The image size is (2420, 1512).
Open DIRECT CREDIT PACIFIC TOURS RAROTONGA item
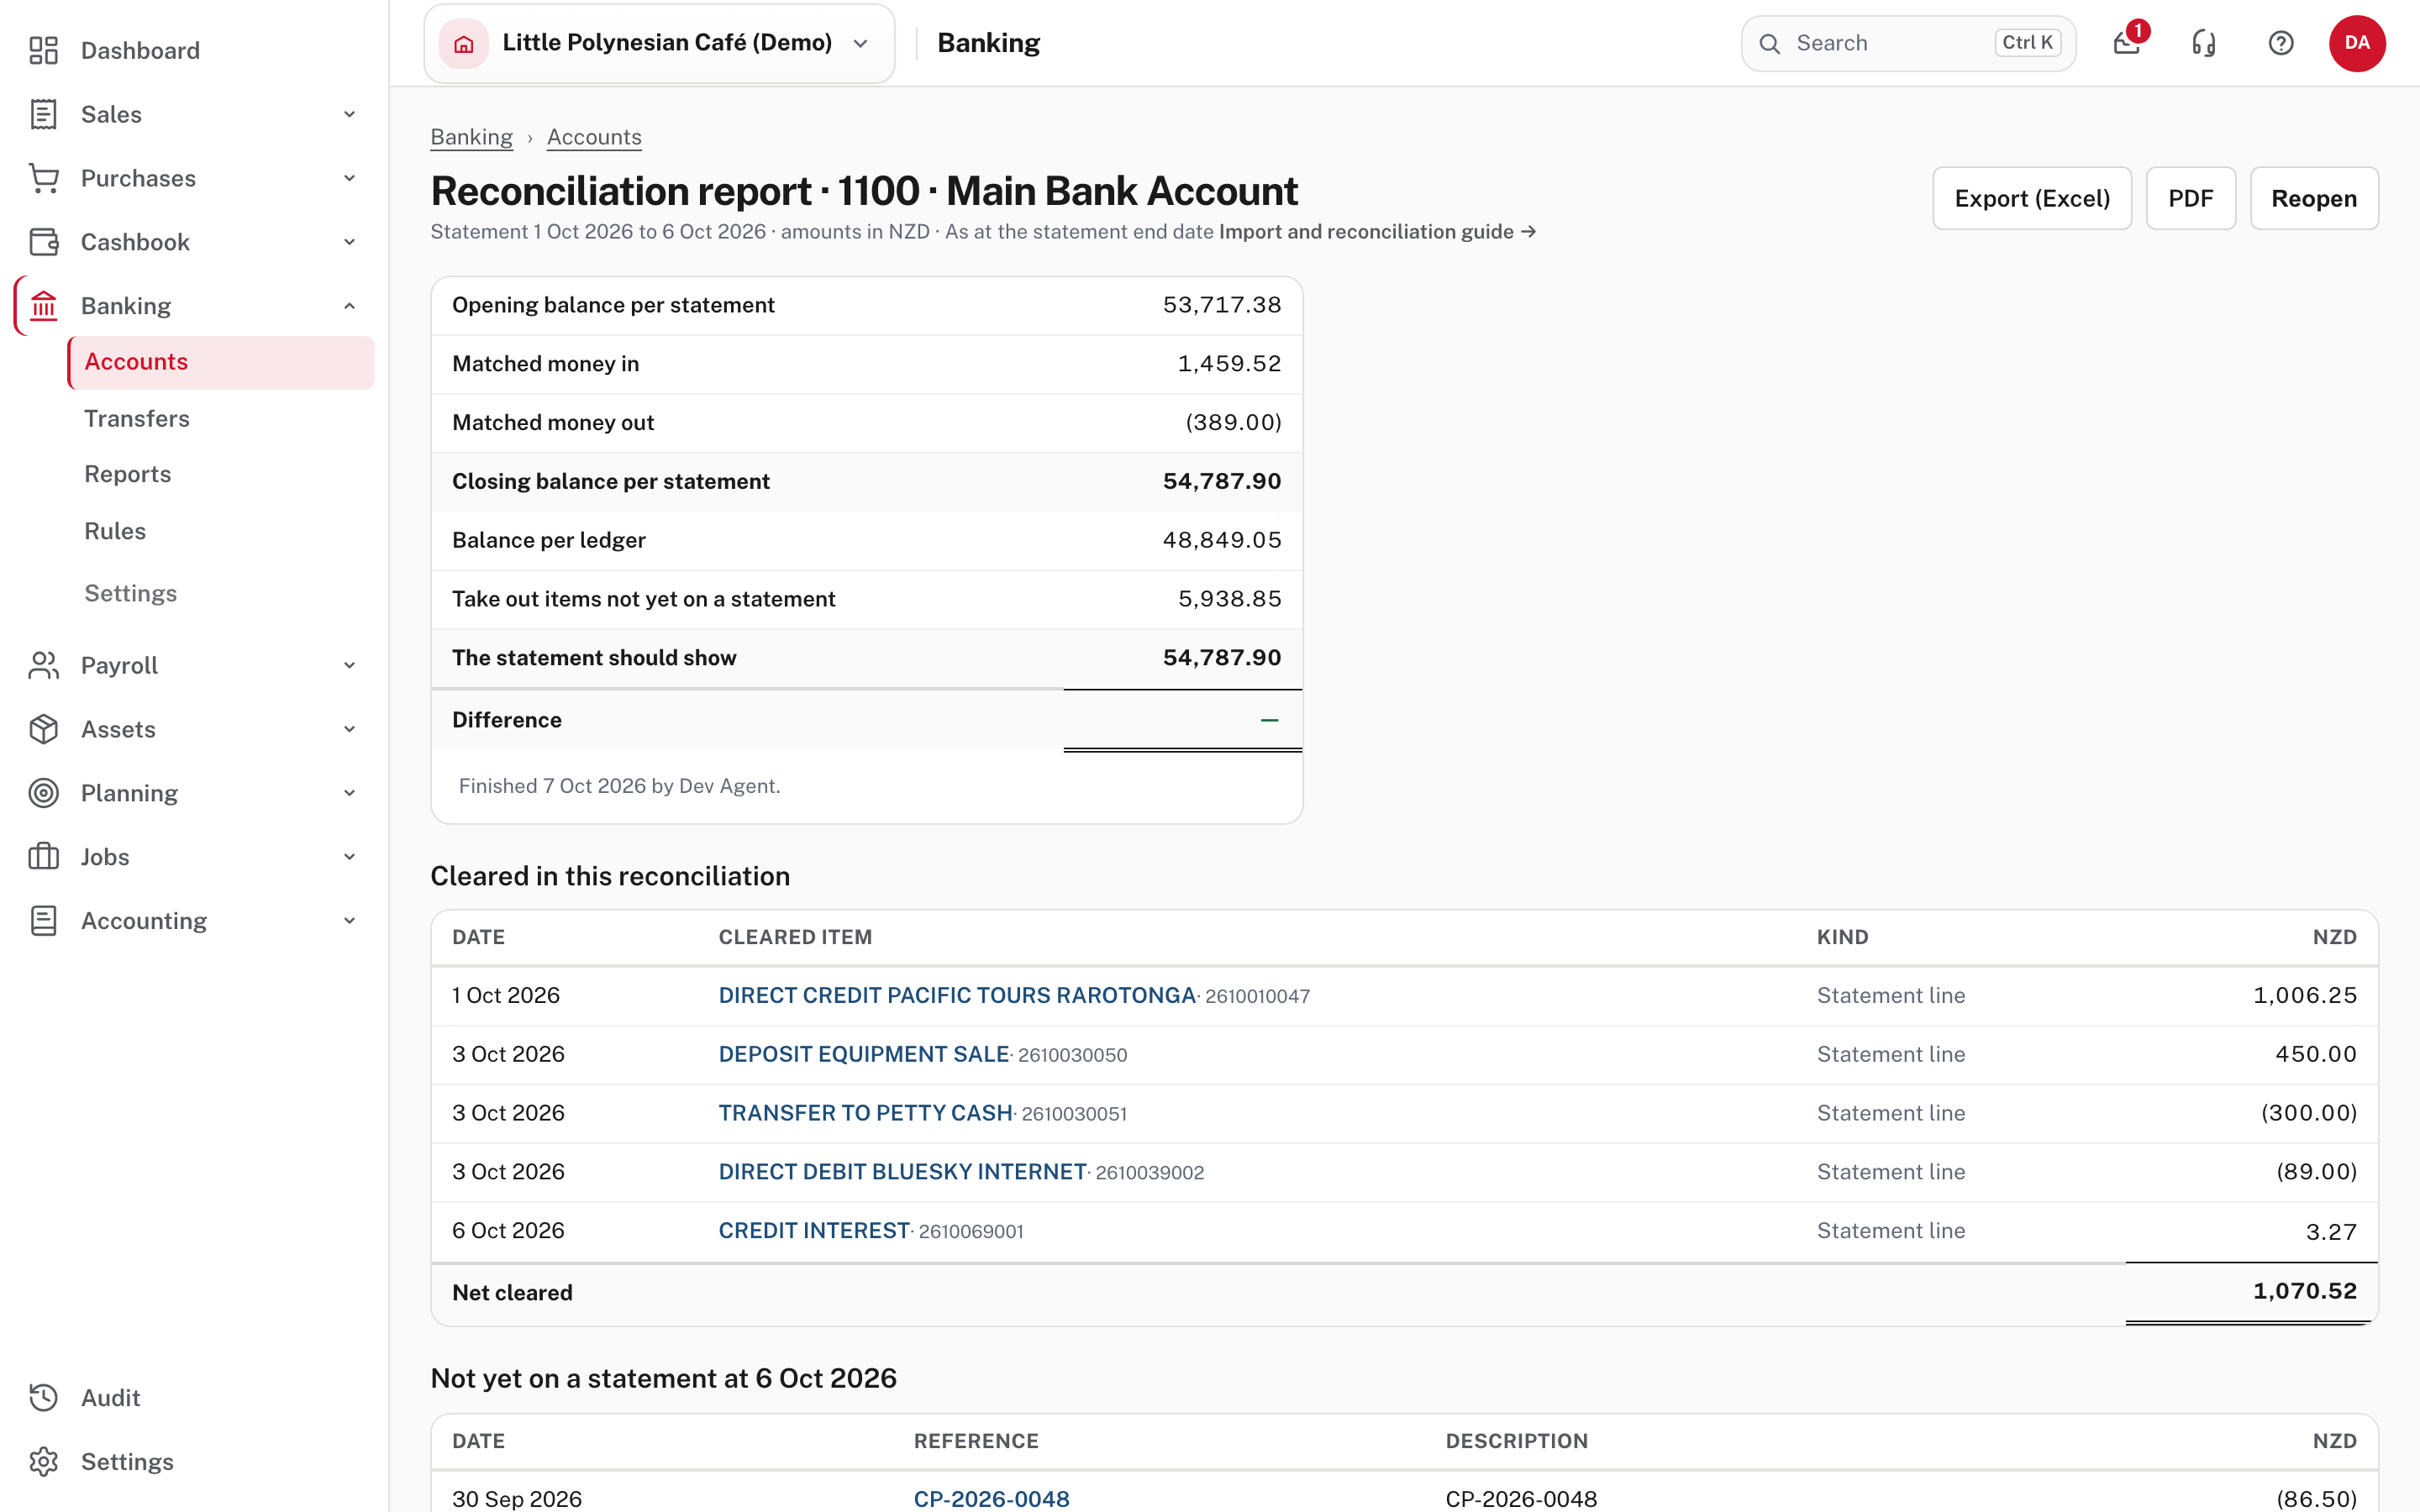click(x=957, y=995)
